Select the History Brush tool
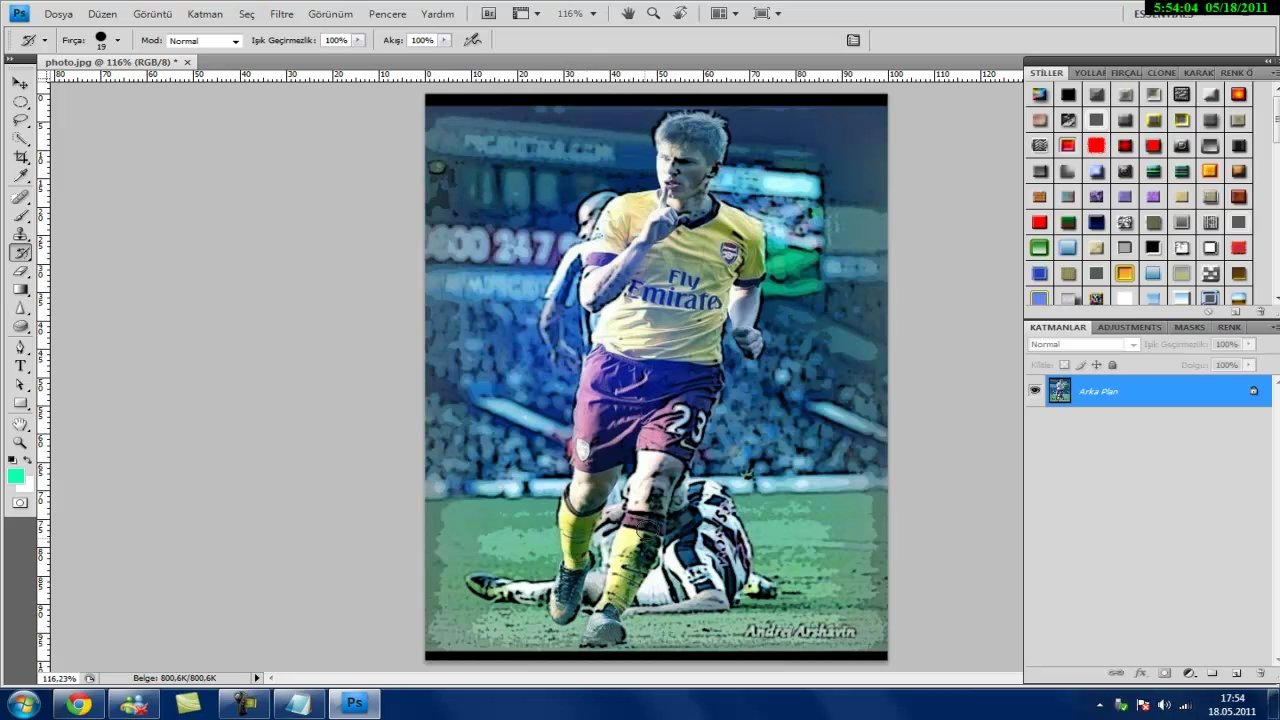 pos(20,253)
